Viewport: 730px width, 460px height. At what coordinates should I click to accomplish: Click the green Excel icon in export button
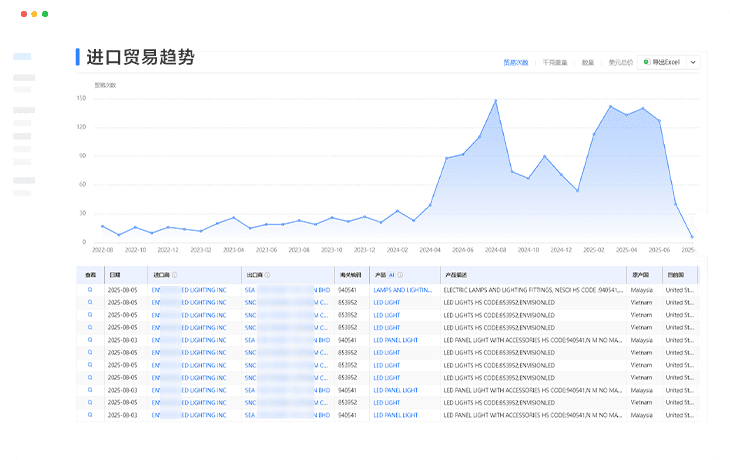(646, 62)
